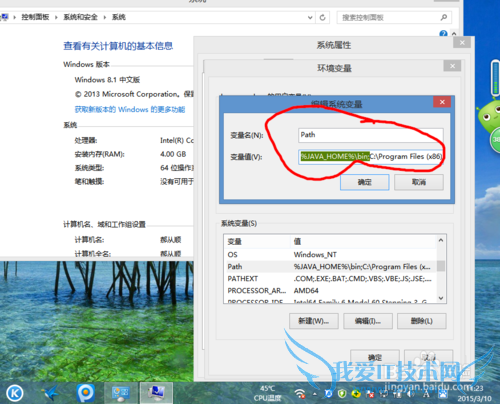Click the green cartoon desktop widget
The width and height of the screenshot is (500, 404).
tap(489, 117)
